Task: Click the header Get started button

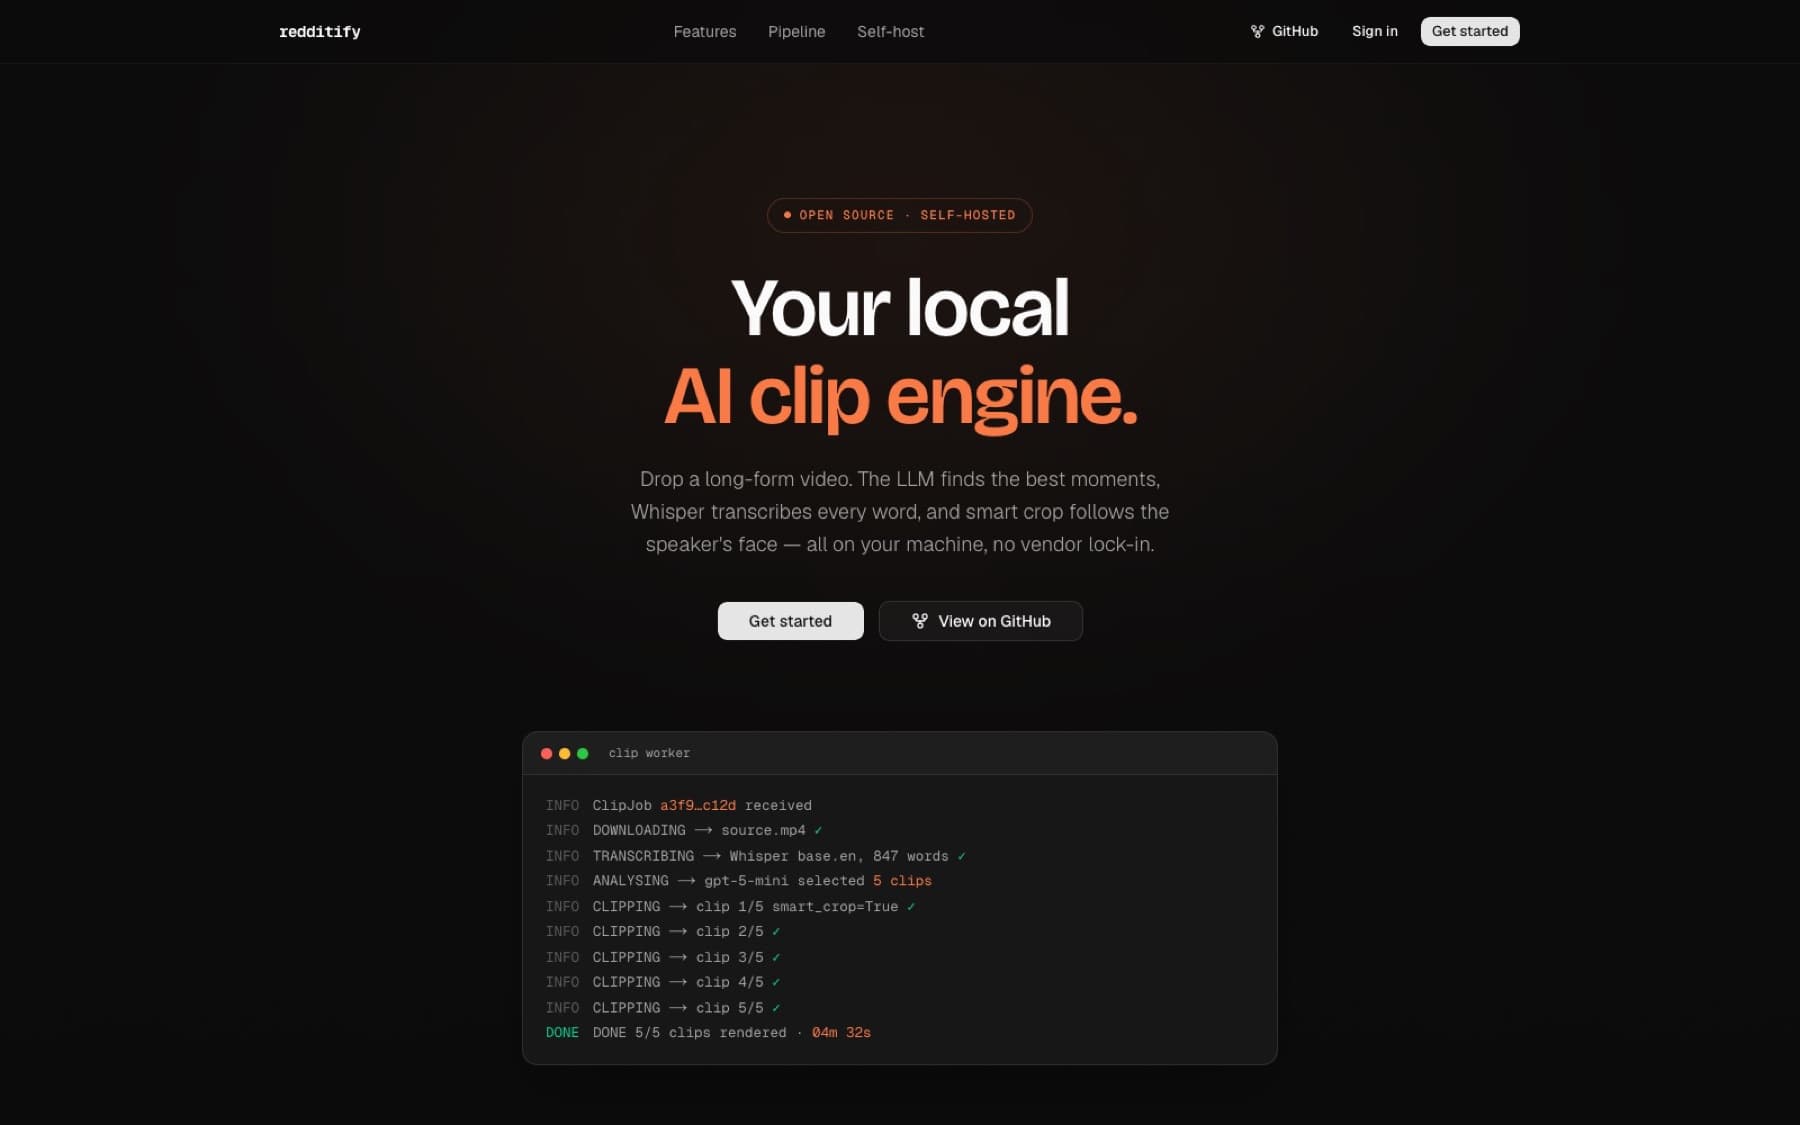Action: 1470,31
